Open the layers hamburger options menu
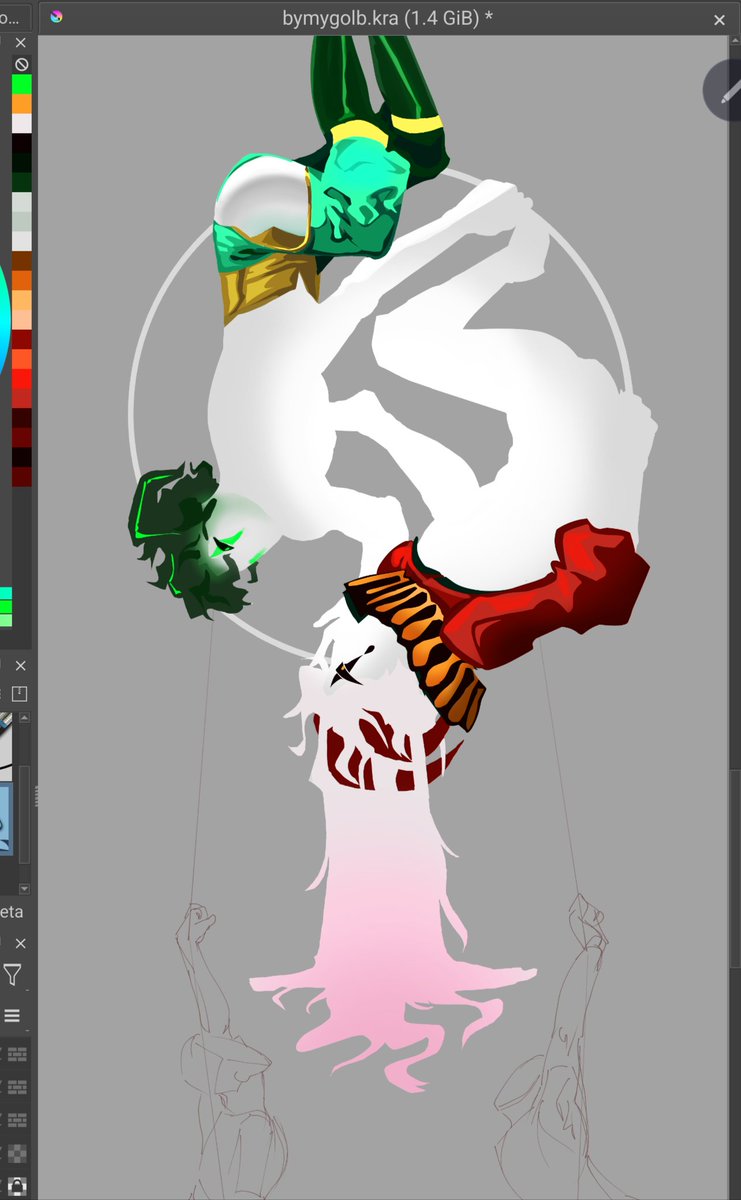Screen dimensions: 741x1200 (x=12, y=1016)
